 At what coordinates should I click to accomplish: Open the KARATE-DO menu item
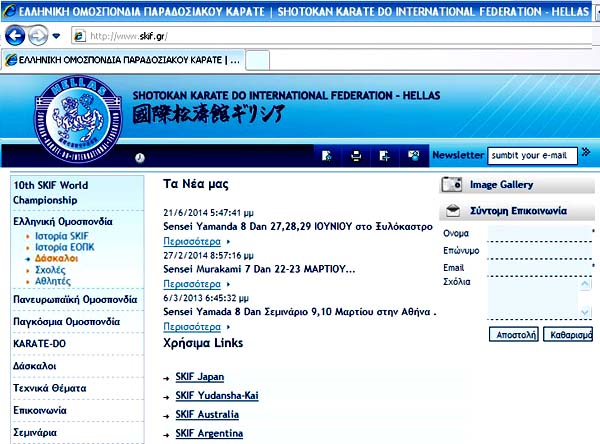40,343
